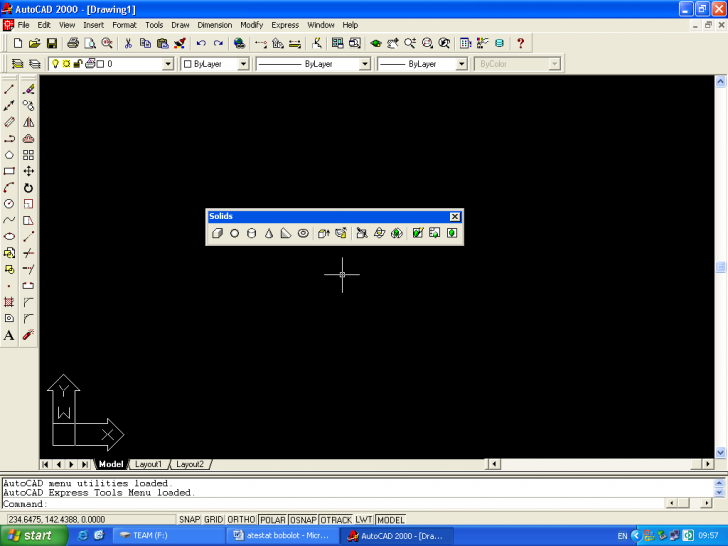Select the Multiline Text tool

point(9,335)
